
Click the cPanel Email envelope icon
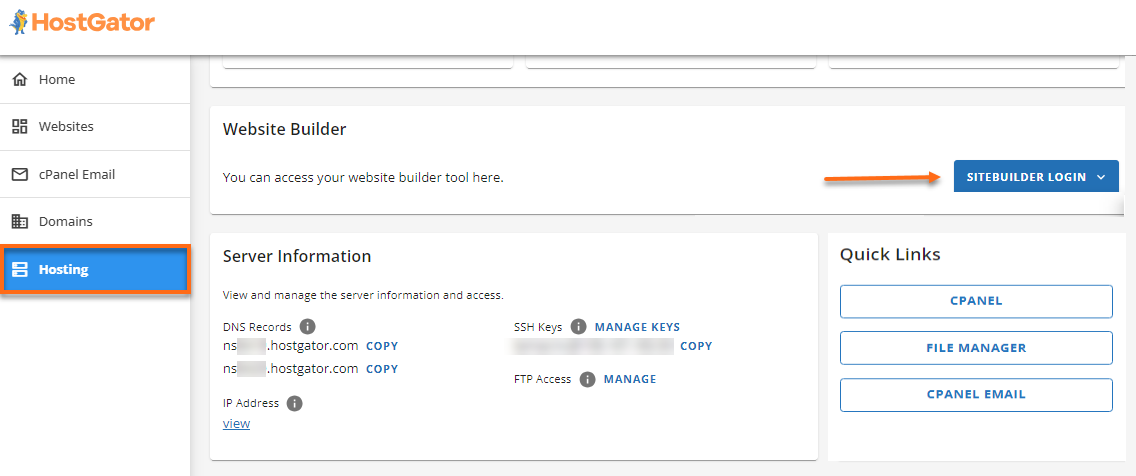click(x=19, y=174)
